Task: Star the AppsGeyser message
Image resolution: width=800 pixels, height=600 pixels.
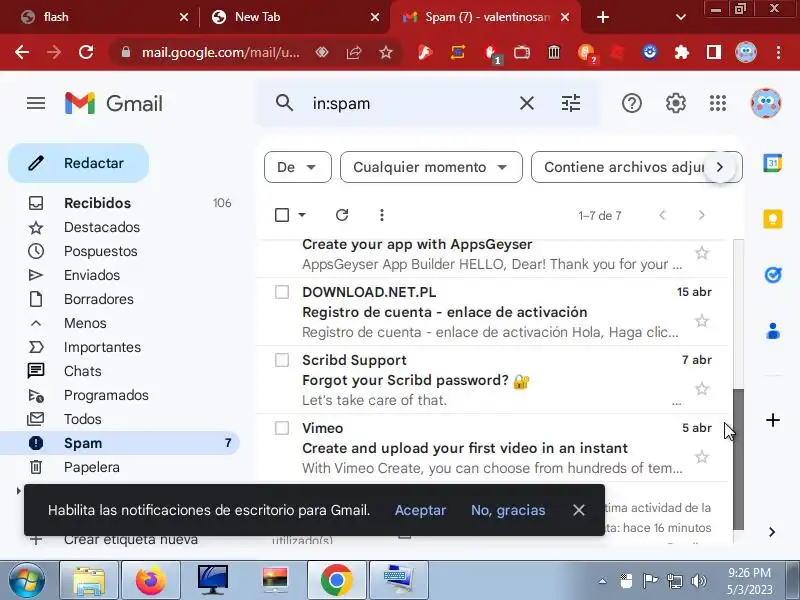Action: tap(702, 253)
